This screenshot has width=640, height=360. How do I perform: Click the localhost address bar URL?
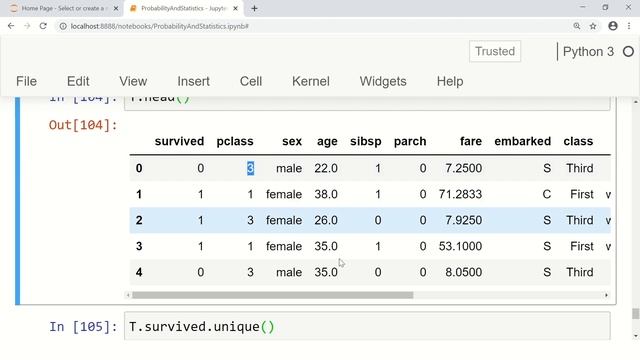click(x=160, y=26)
